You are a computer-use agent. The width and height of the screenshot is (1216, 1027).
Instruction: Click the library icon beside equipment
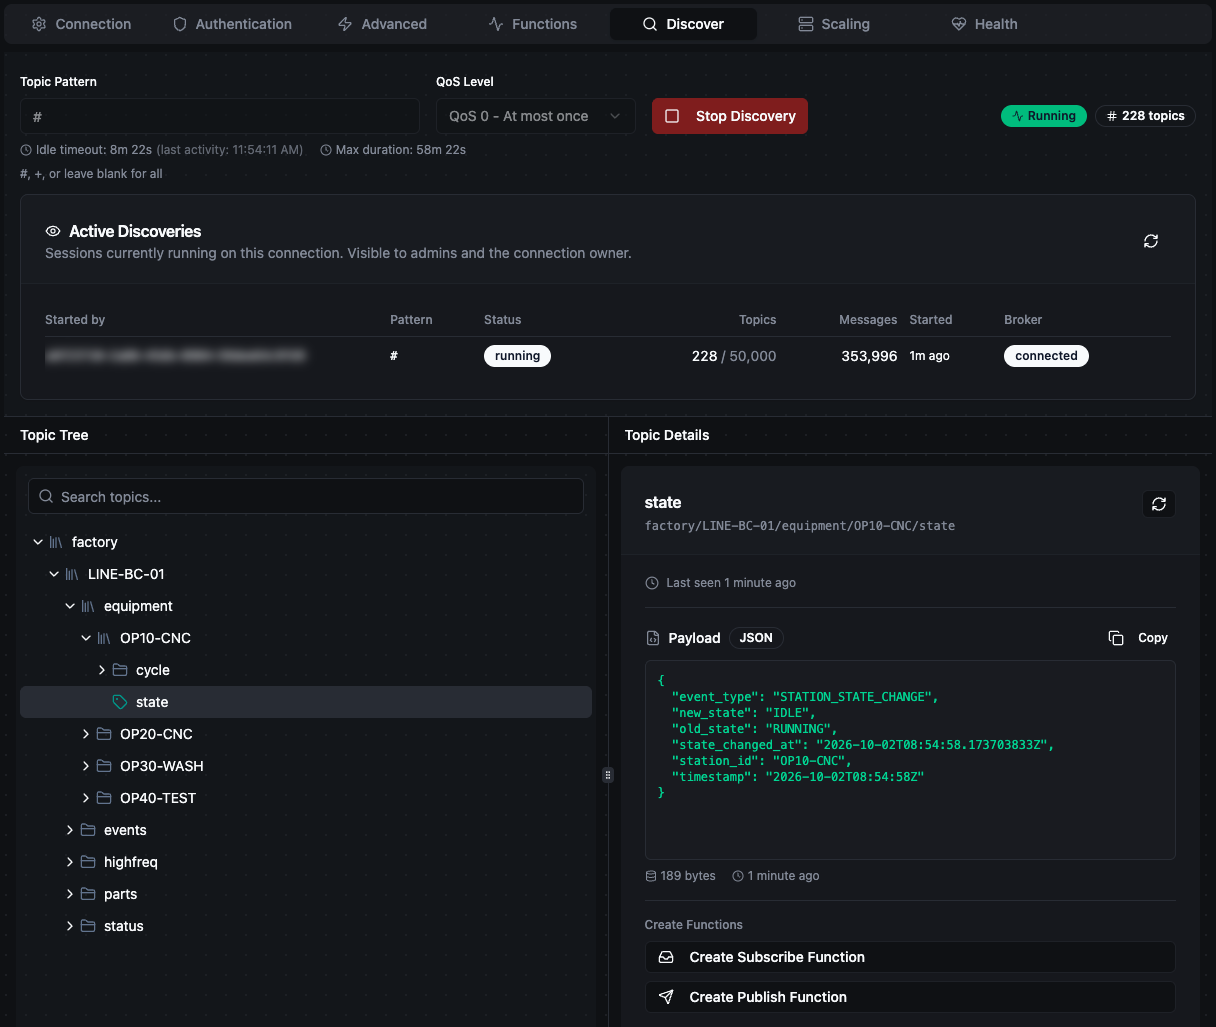coord(88,606)
